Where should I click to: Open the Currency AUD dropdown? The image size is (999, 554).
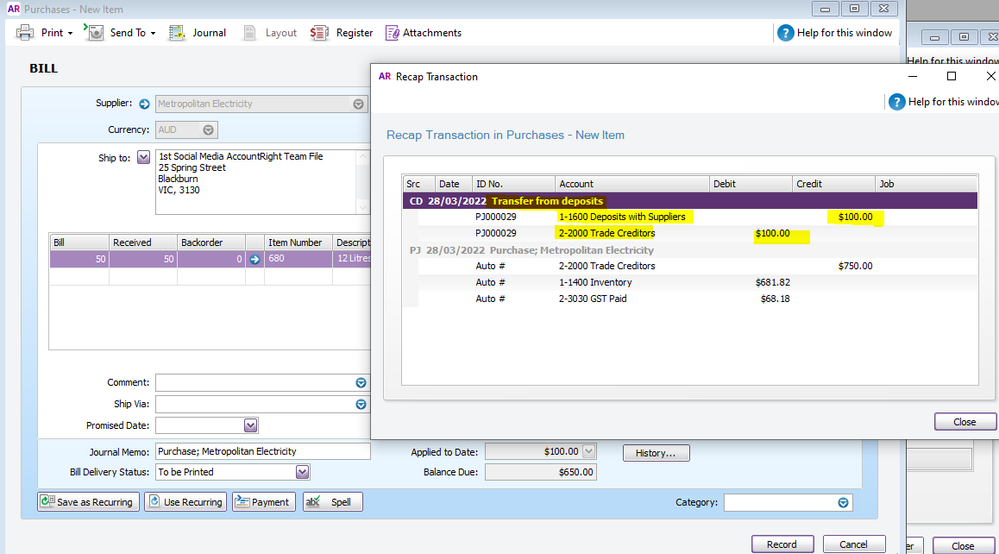click(208, 130)
